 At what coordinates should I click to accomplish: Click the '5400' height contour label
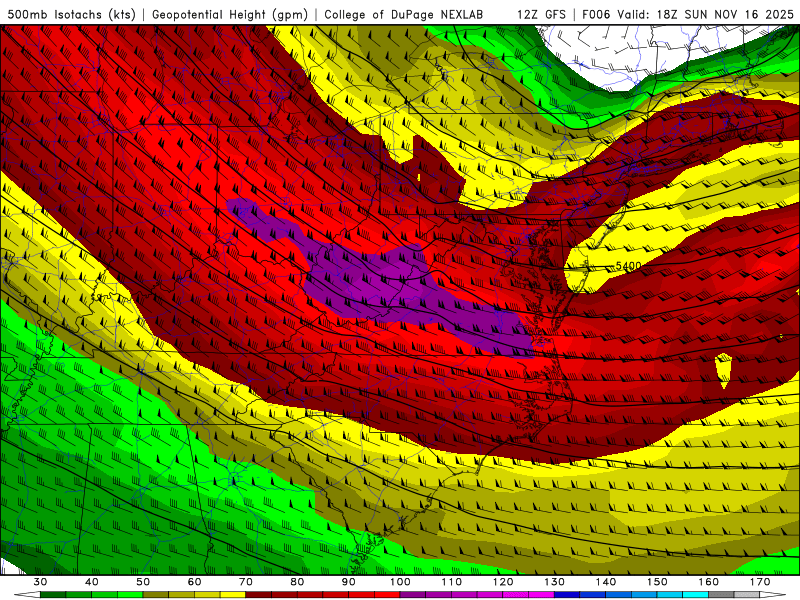[x=628, y=266]
